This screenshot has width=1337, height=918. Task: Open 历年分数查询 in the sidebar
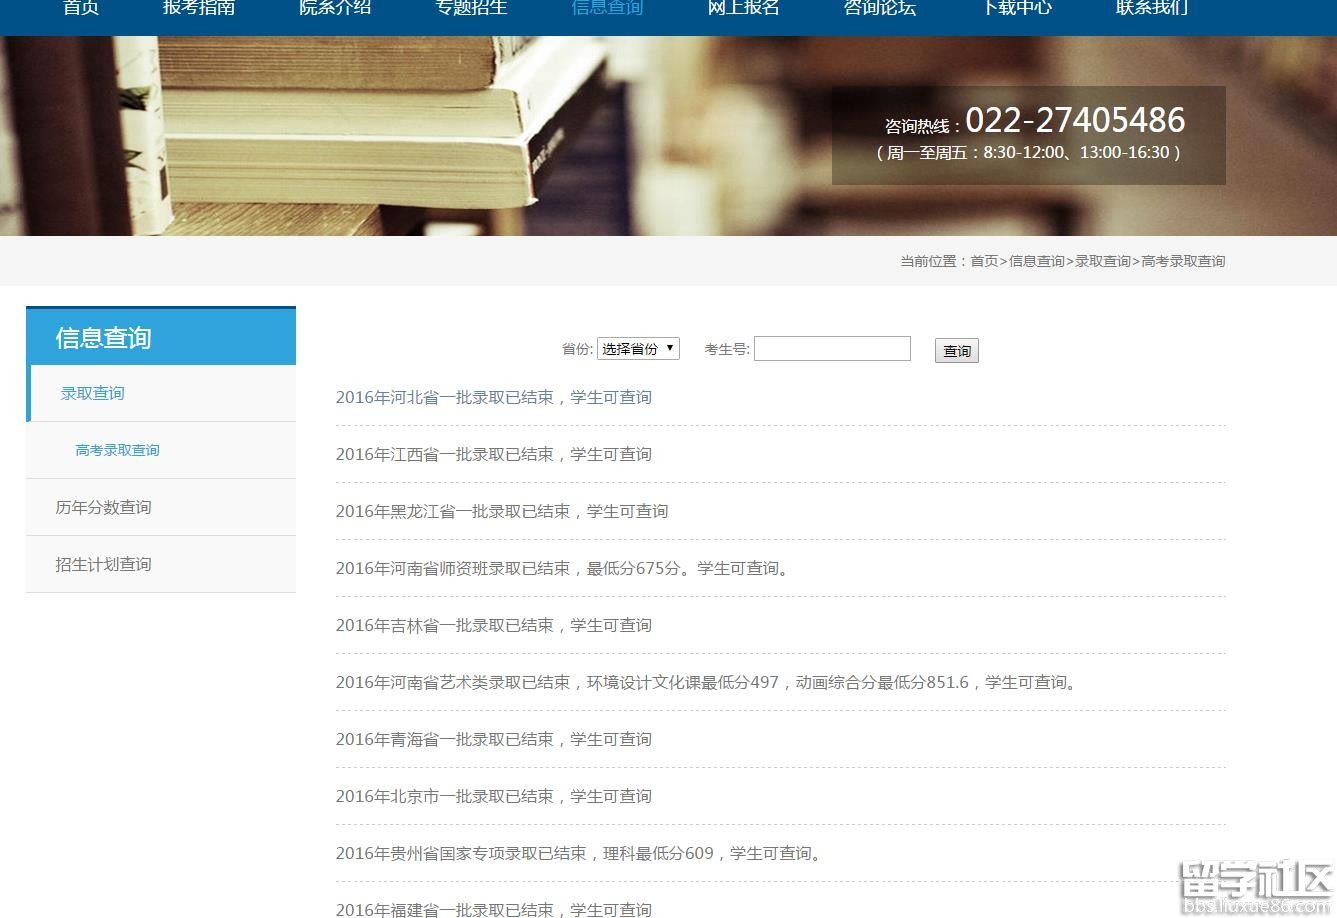(x=103, y=507)
